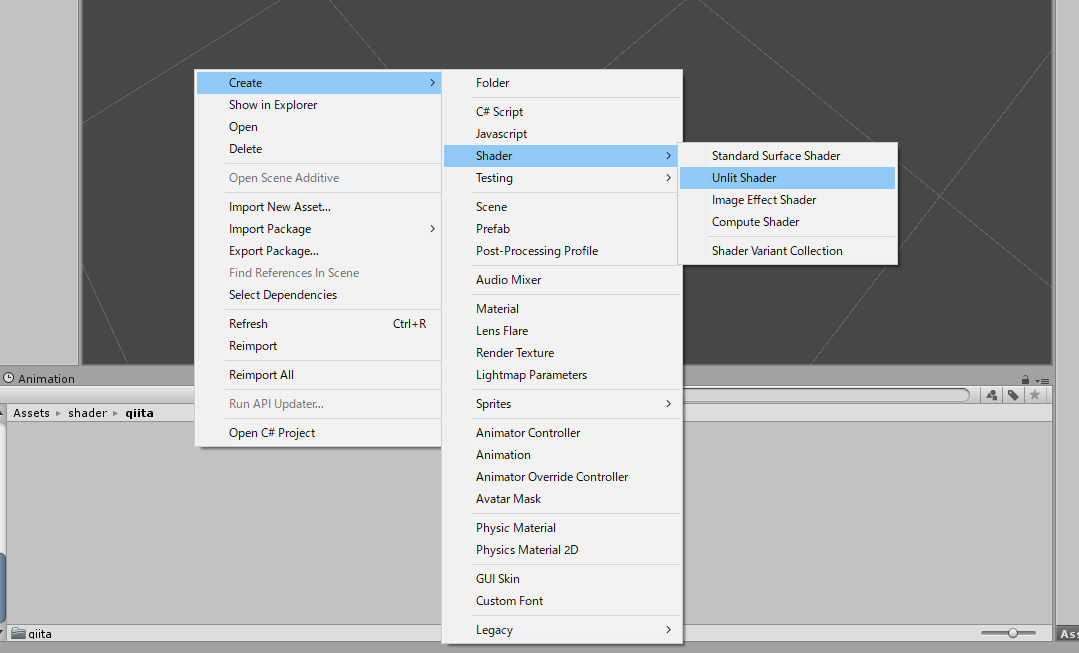Click the thumbnail size slider handle
The width and height of the screenshot is (1079, 653).
pyautogui.click(x=1013, y=633)
